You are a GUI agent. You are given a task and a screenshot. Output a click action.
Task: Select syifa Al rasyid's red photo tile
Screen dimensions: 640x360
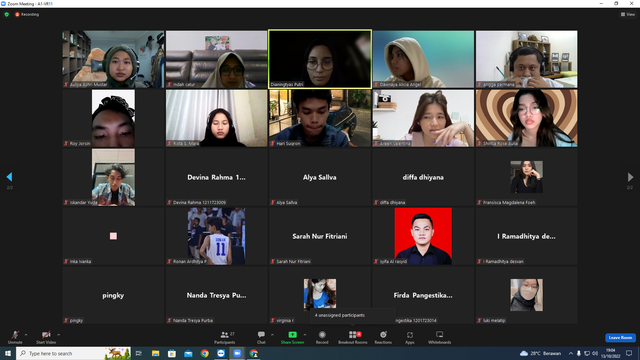423,236
